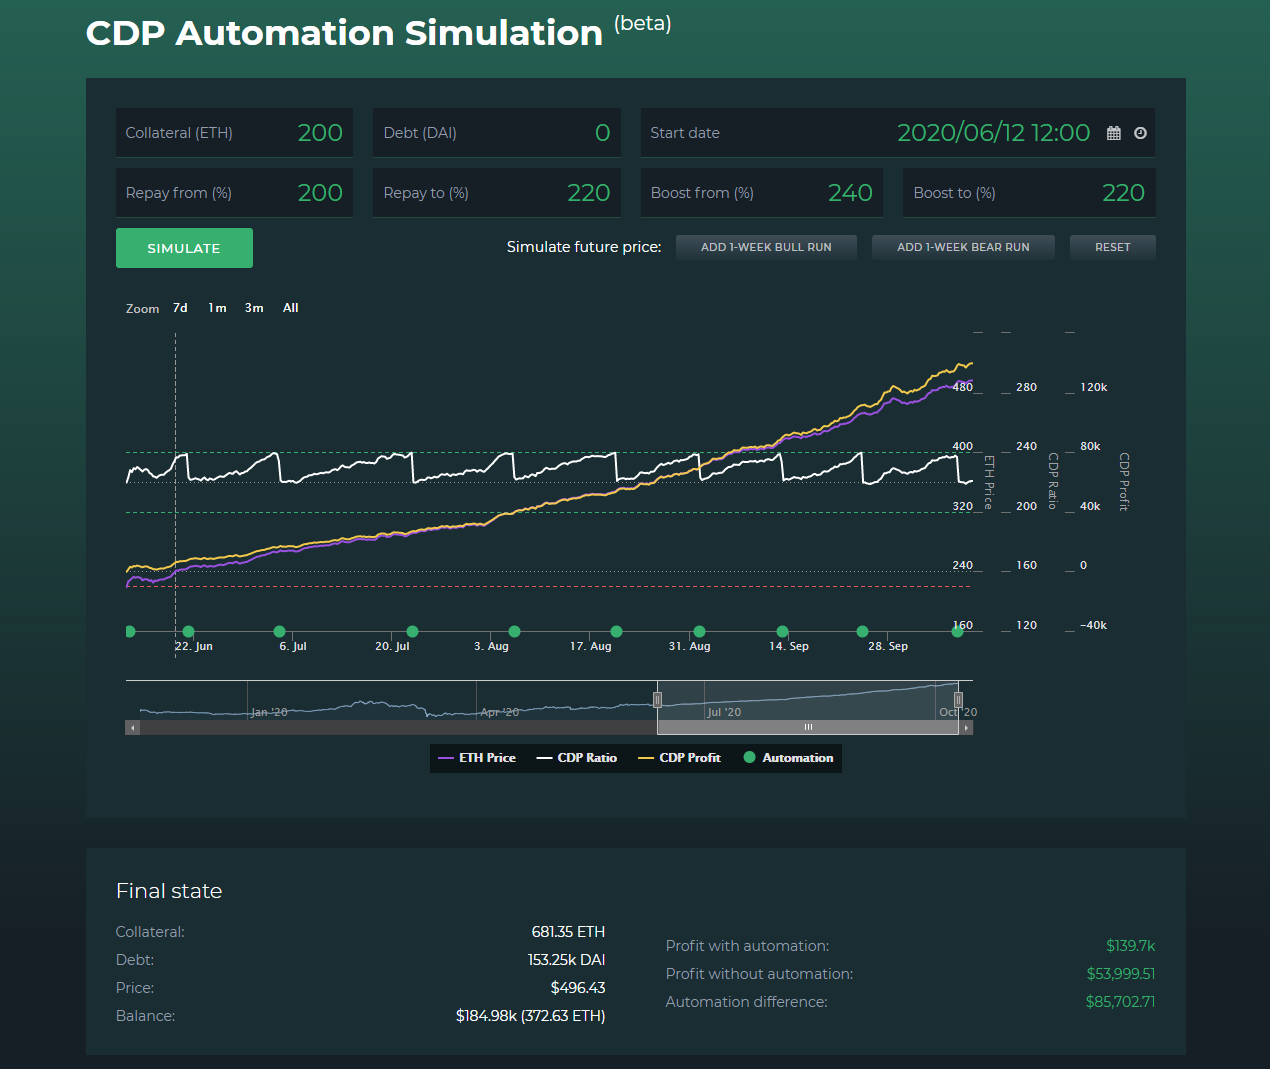This screenshot has height=1069, width=1270.
Task: Hide the ETH Price series via legend
Action: pyautogui.click(x=485, y=758)
